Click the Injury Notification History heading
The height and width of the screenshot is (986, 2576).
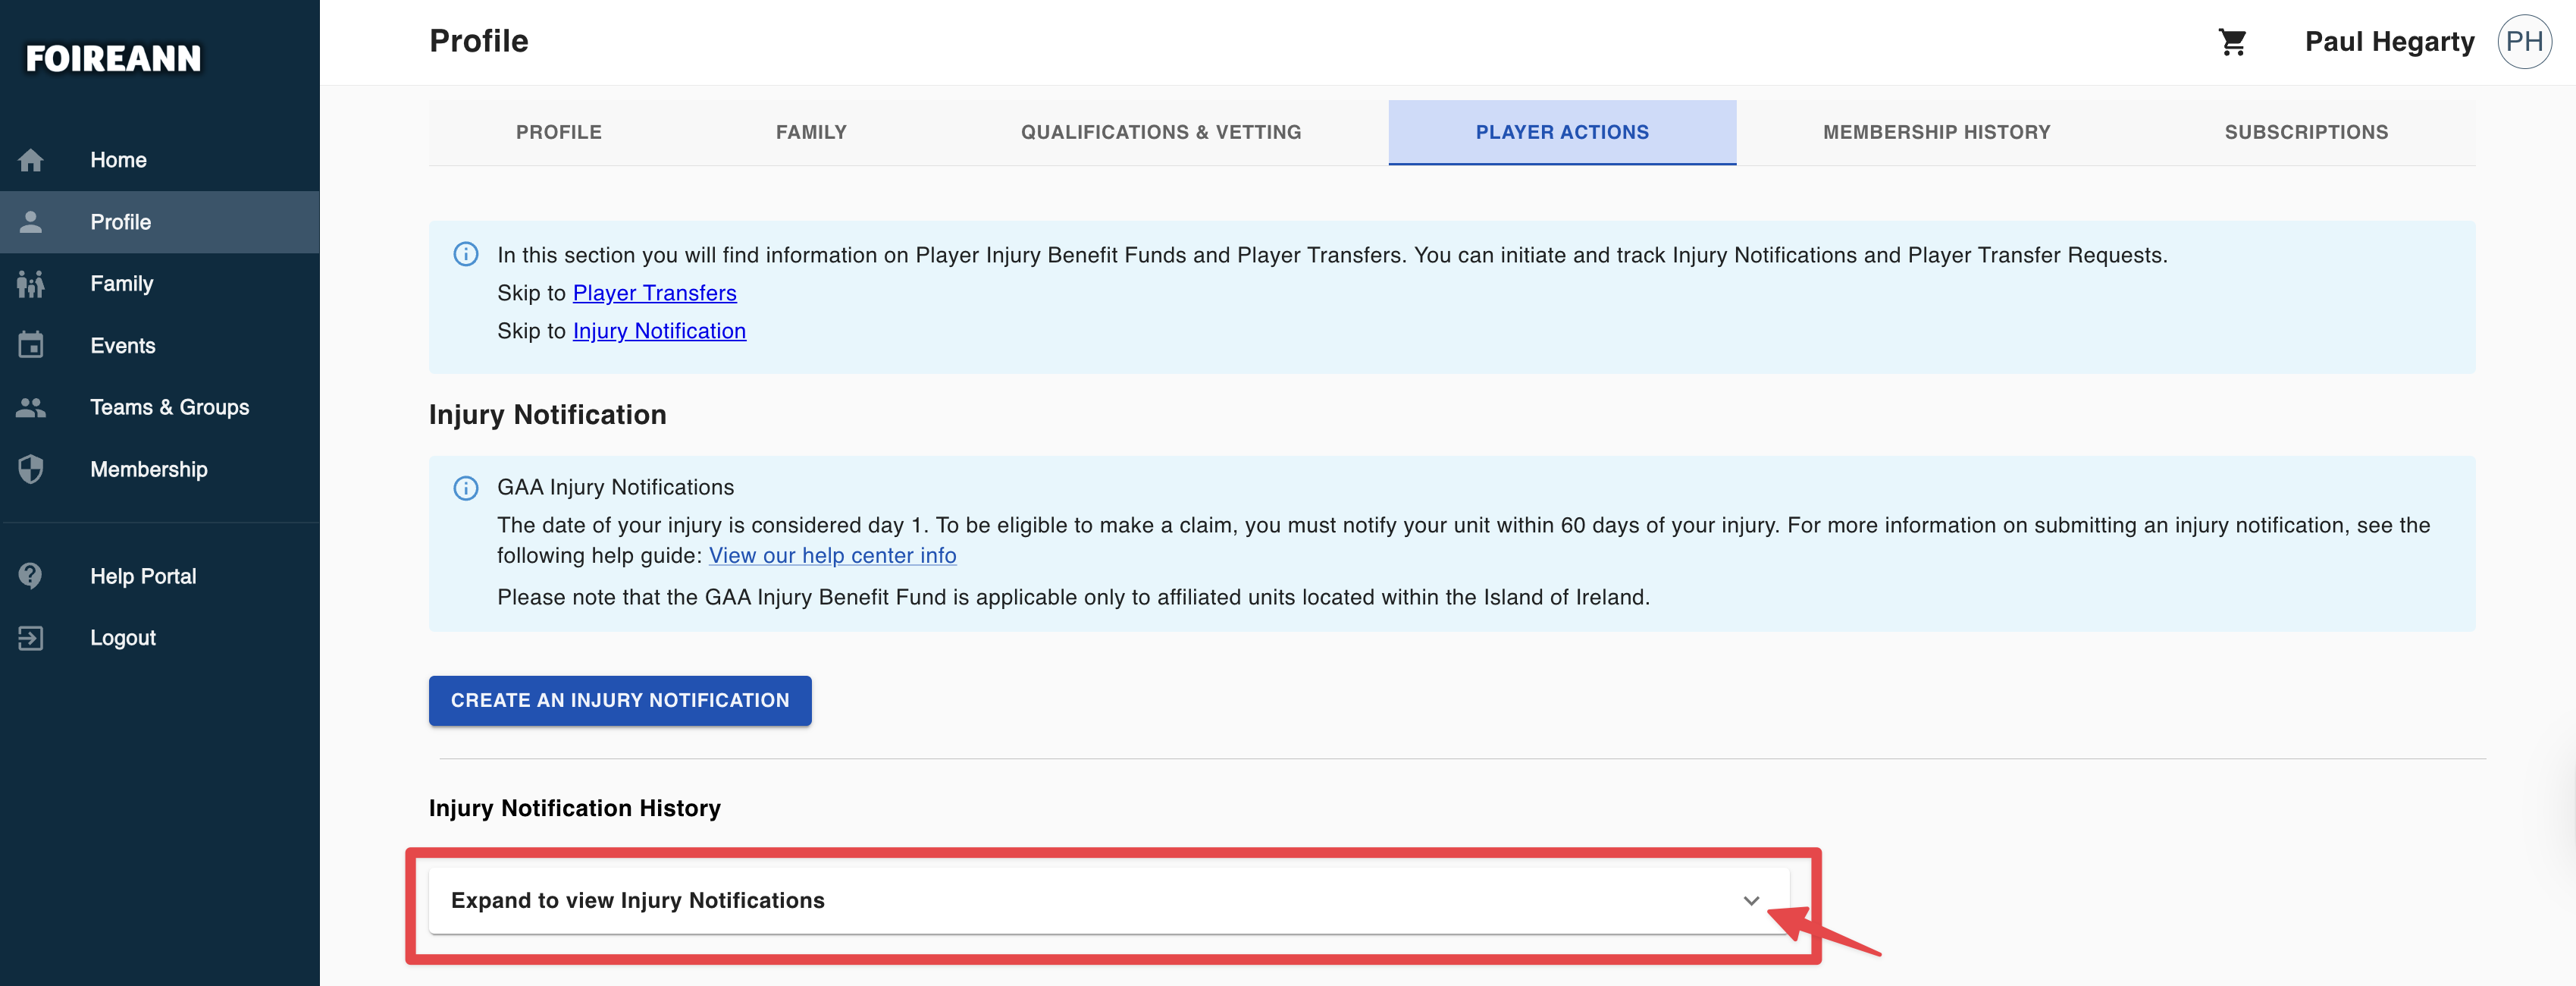574,808
